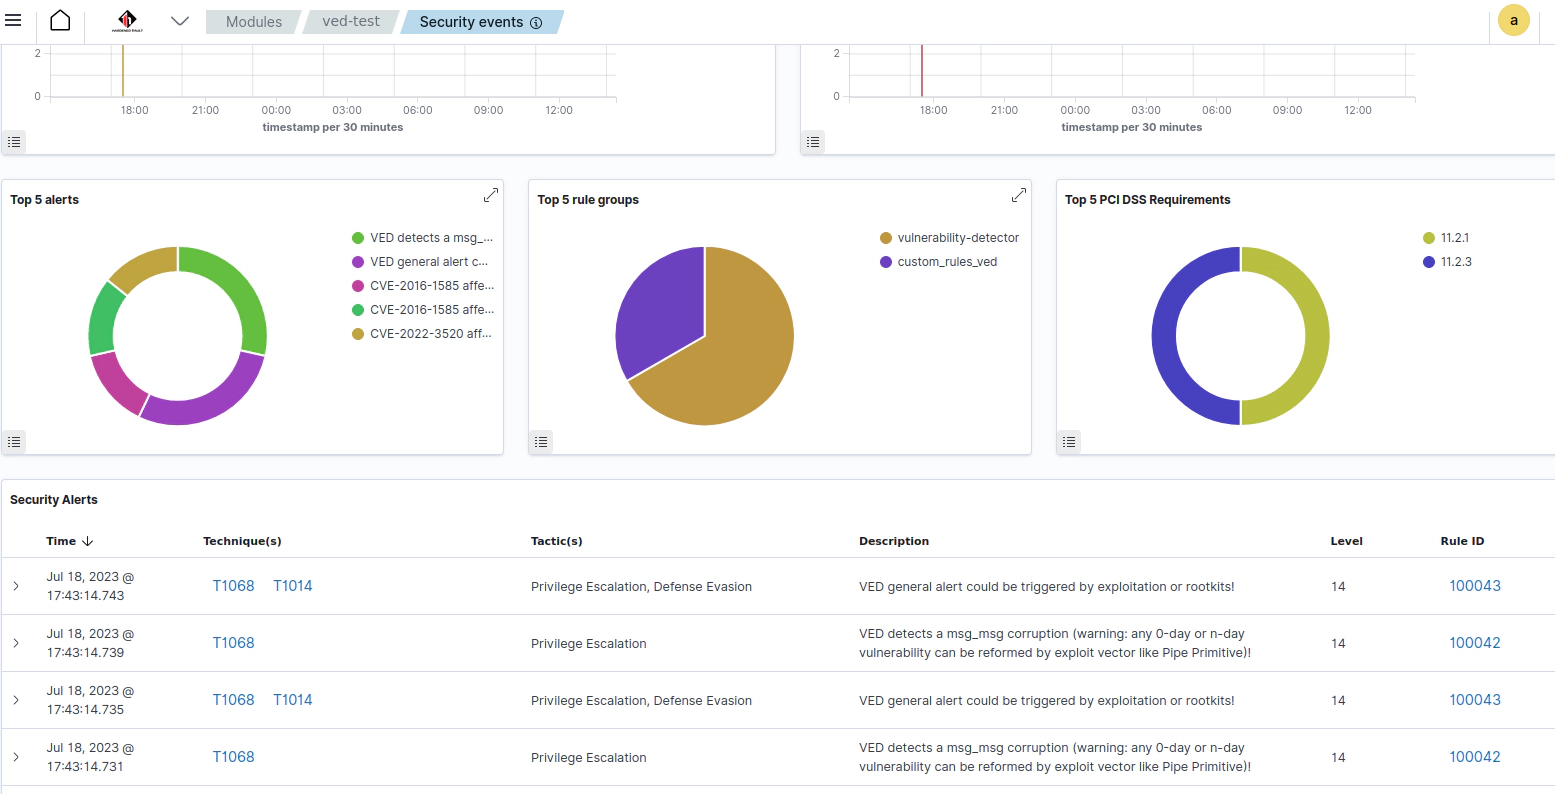1555x794 pixels.
Task: Expand the Top 5 rule groups panel
Action: 1019,195
